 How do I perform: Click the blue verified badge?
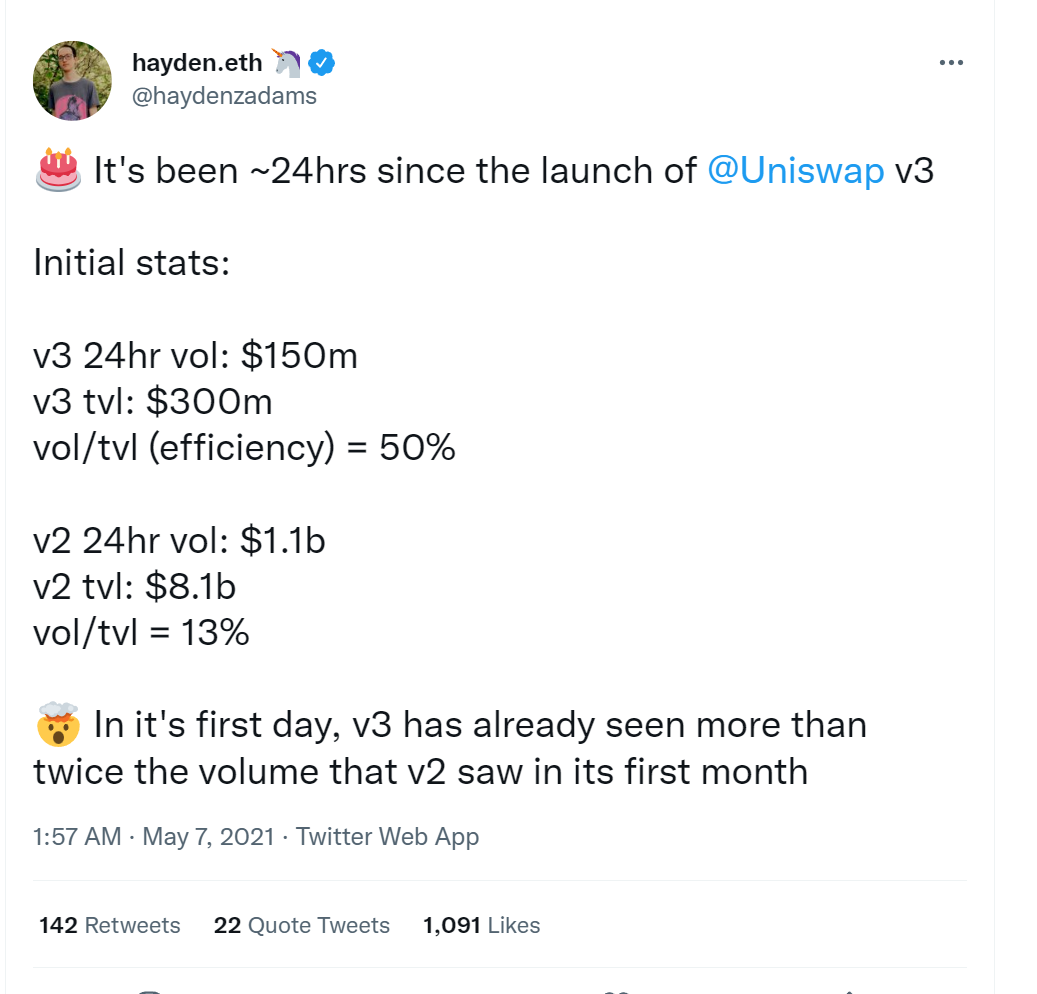click(x=321, y=63)
